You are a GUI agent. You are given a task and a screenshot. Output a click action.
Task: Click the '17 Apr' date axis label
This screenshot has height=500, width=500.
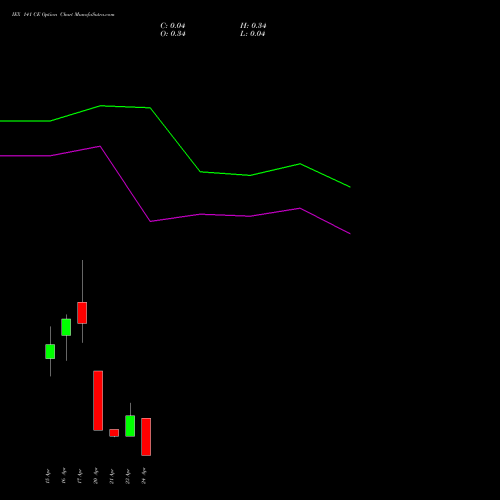click(80, 476)
